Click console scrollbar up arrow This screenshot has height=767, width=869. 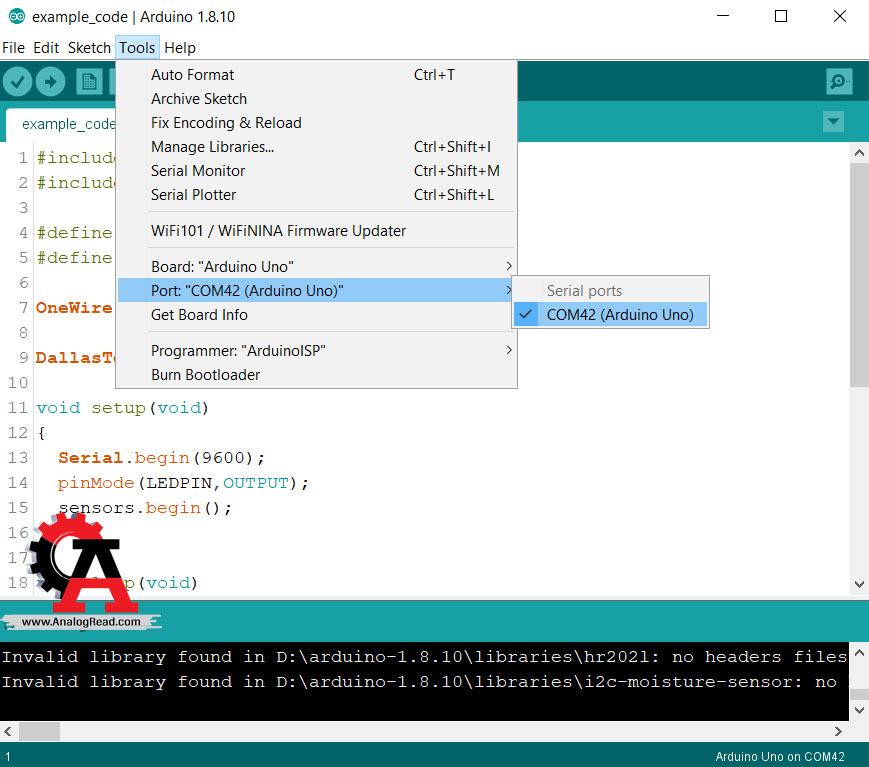(859, 652)
